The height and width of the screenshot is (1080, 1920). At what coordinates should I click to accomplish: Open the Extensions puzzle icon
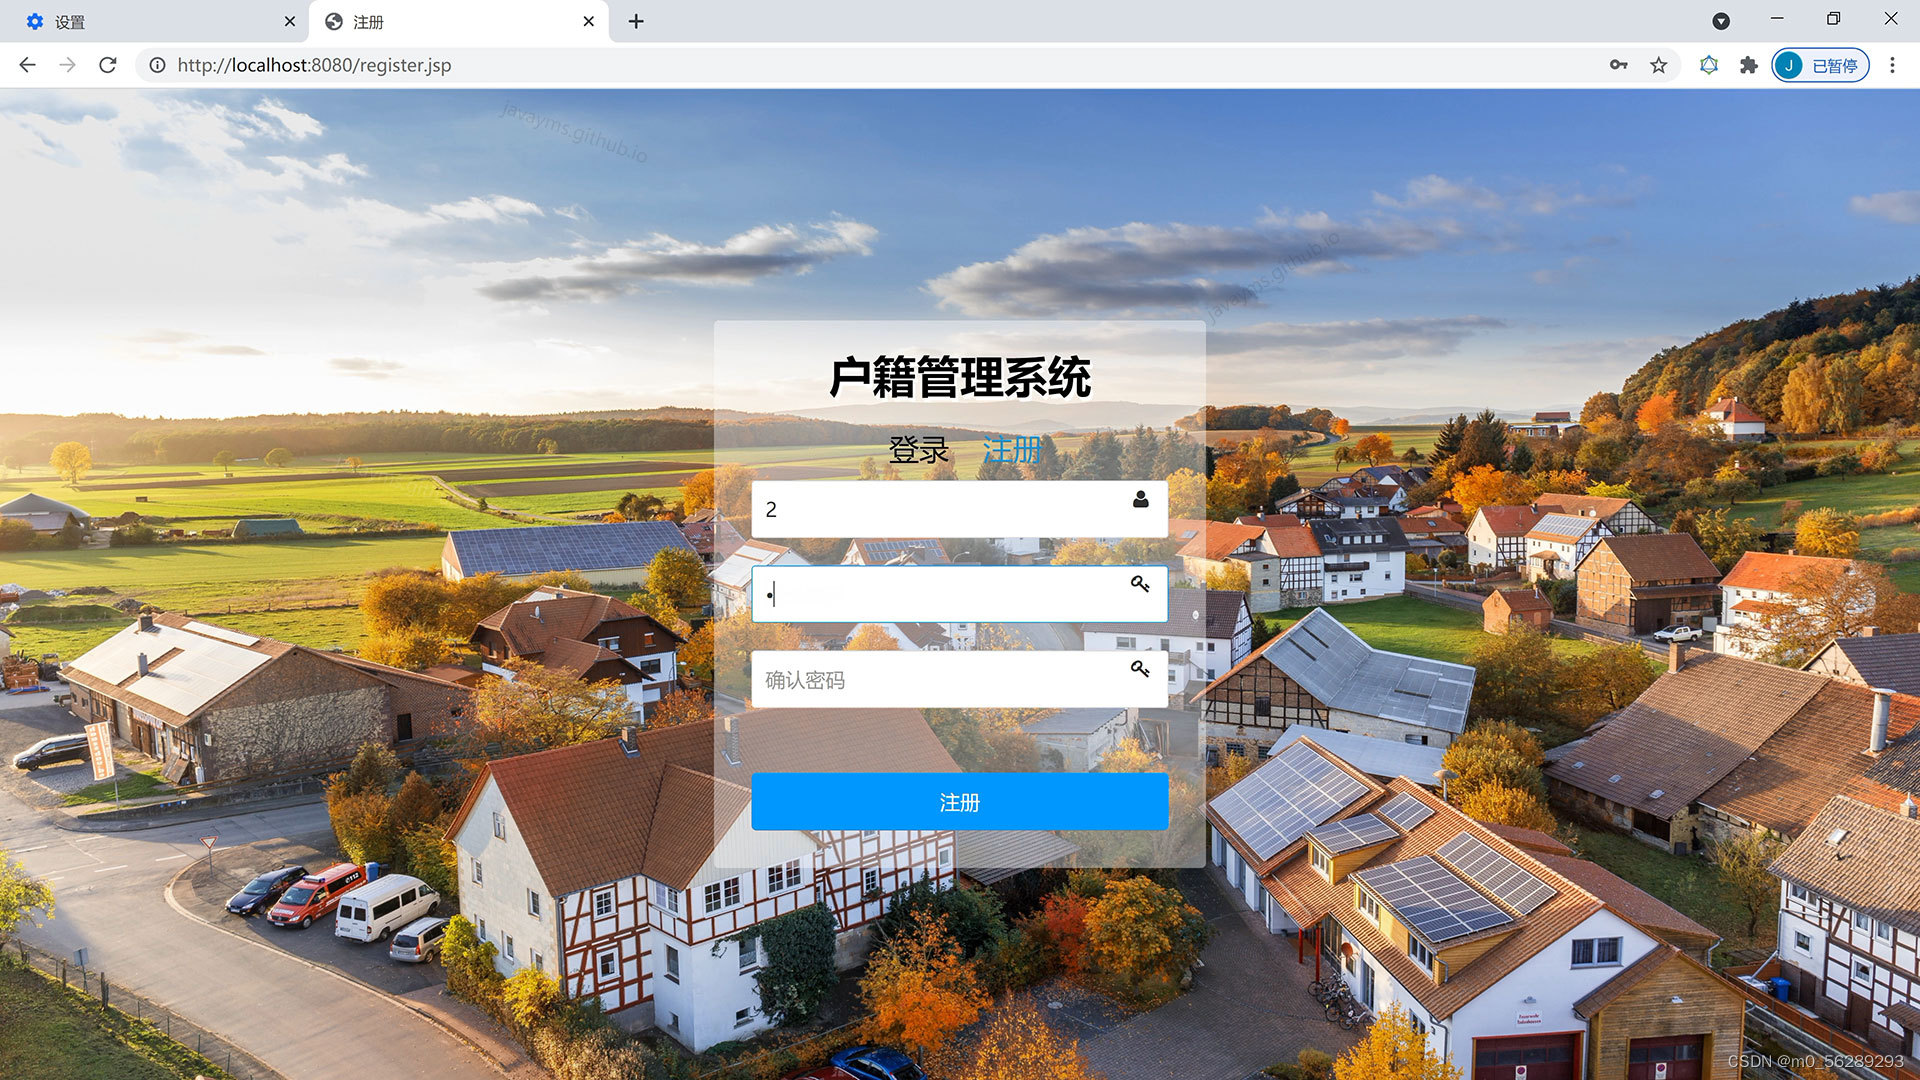point(1748,65)
